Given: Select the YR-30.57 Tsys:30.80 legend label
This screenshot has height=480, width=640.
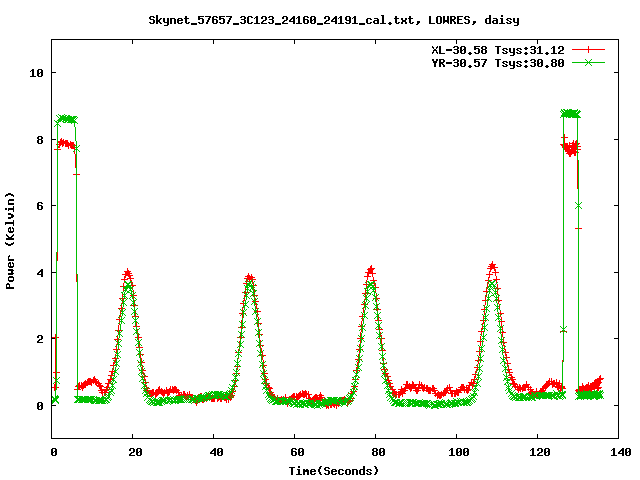Looking at the screenshot, I should click(x=498, y=63).
